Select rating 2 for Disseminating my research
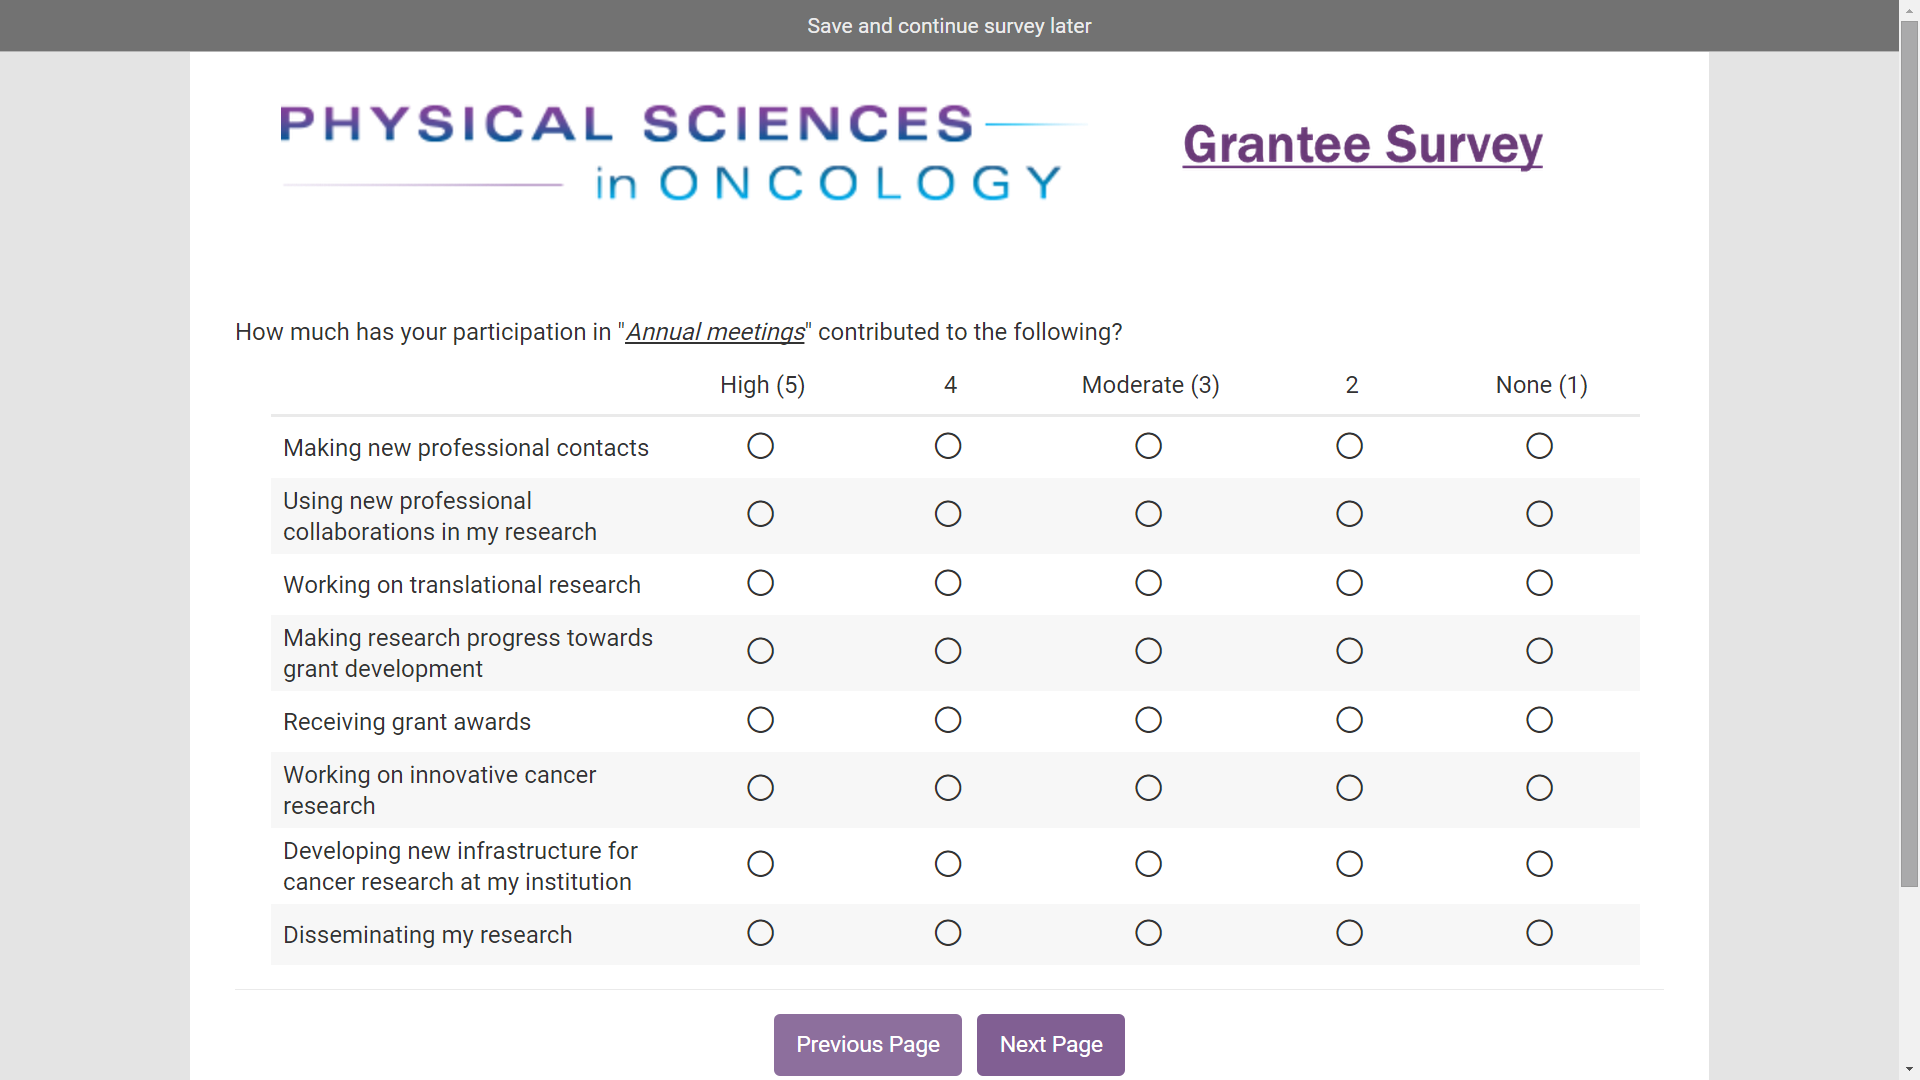 [x=1349, y=933]
